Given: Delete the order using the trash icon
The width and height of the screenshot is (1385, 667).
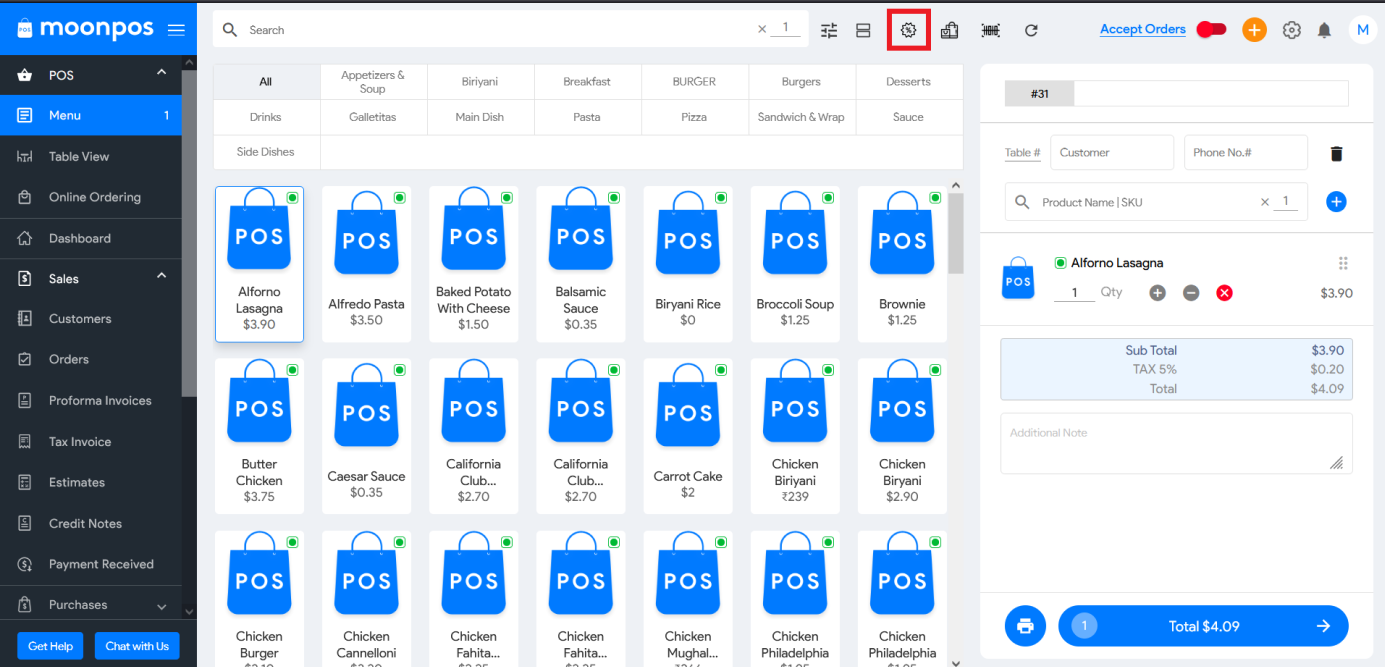Looking at the screenshot, I should click(1336, 153).
